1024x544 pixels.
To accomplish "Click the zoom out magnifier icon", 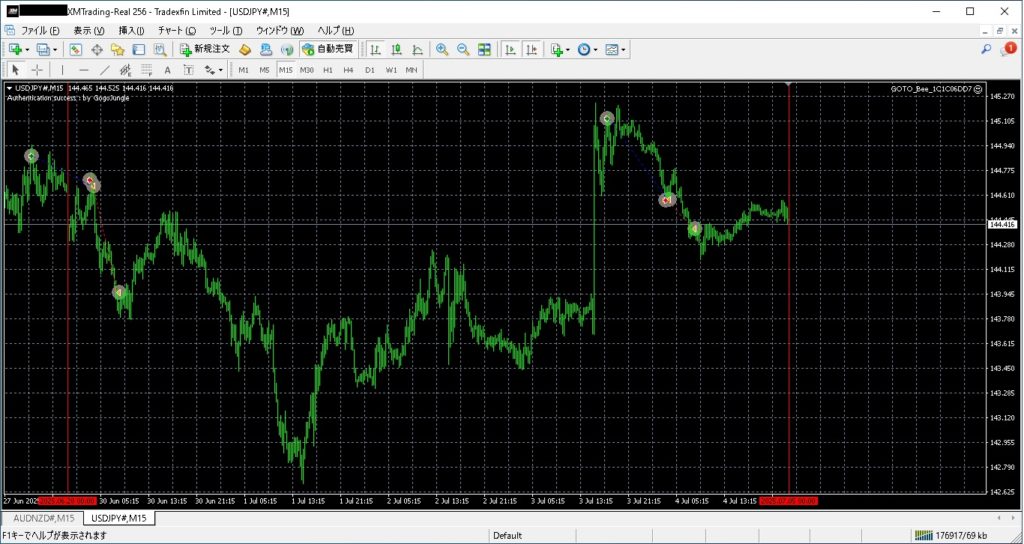I will pos(463,49).
